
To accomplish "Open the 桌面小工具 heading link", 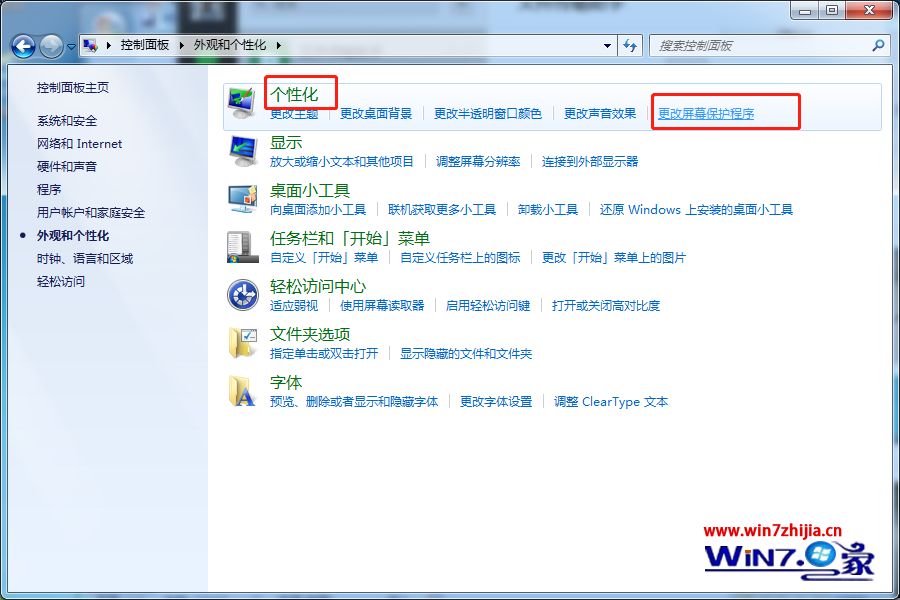I will (x=310, y=190).
